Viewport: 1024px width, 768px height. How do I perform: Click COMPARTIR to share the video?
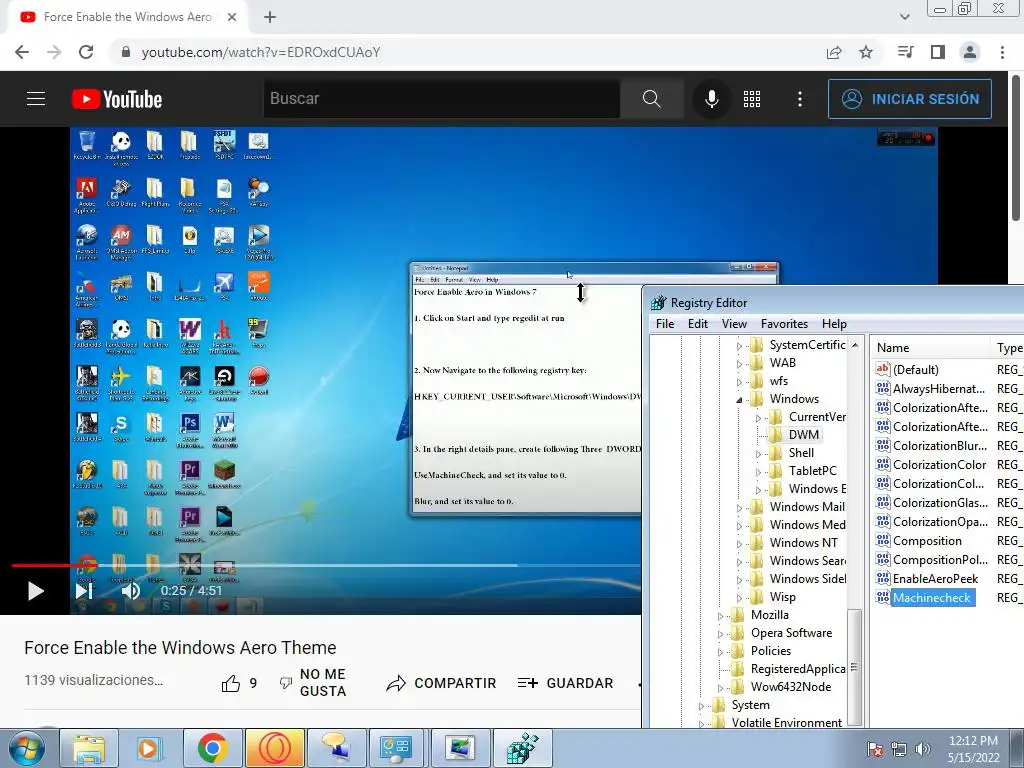click(x=441, y=683)
